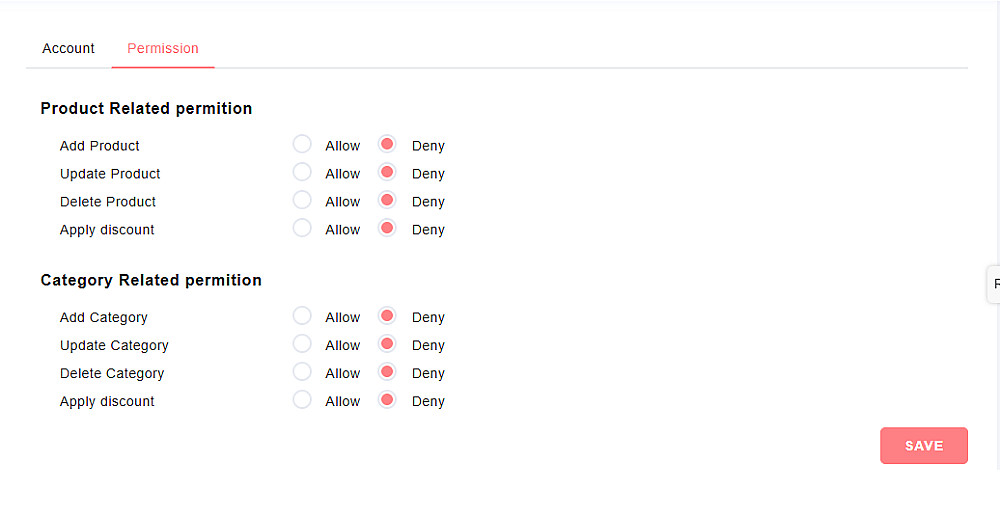Deny Apply discount under Product permissions
The image size is (1000, 517).
[x=388, y=228]
